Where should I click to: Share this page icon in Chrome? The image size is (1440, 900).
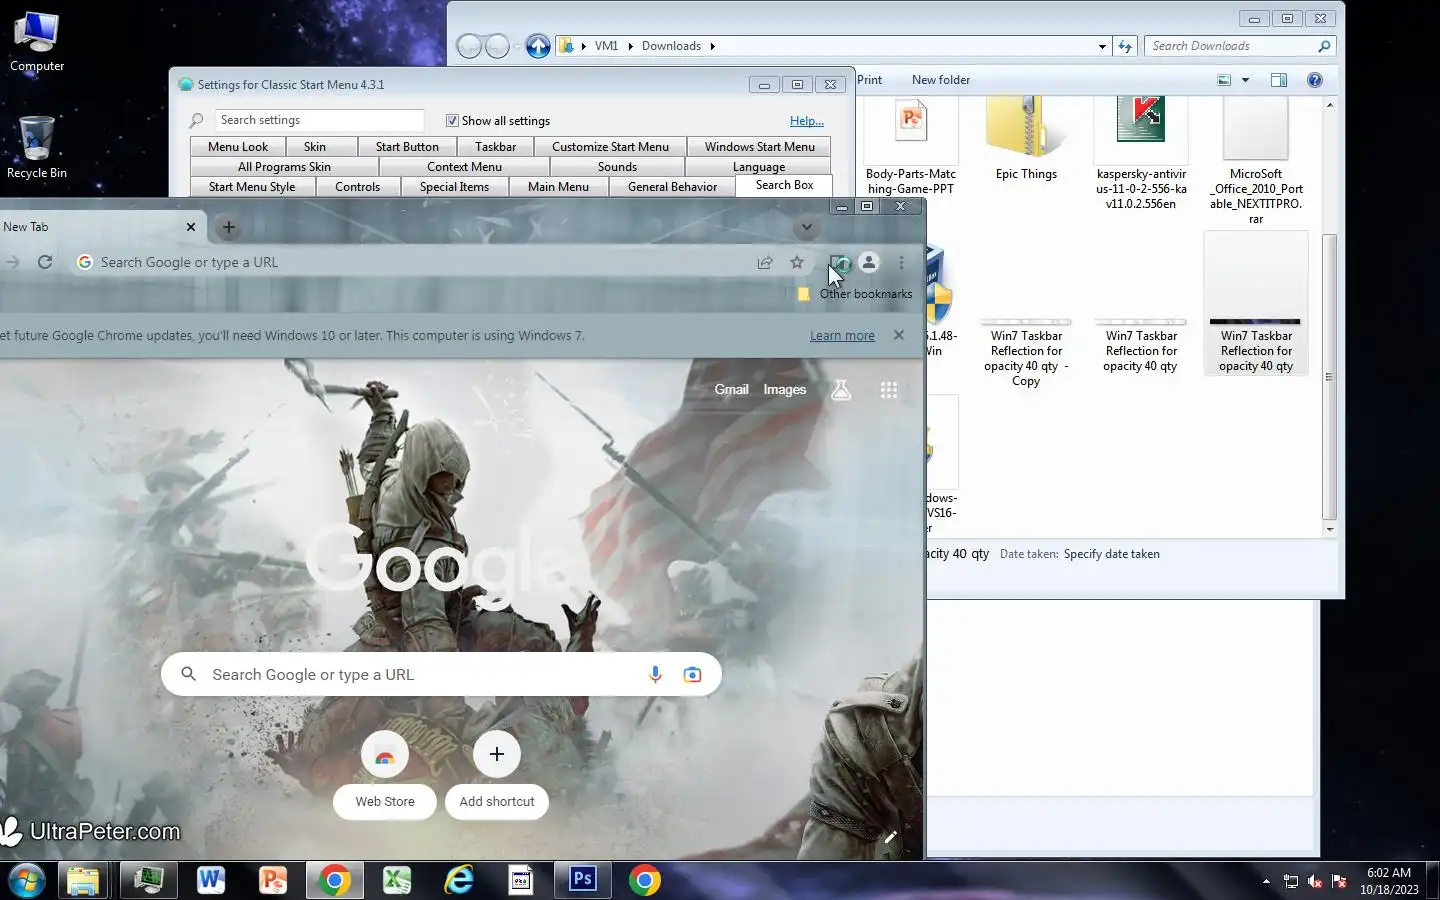coord(765,262)
